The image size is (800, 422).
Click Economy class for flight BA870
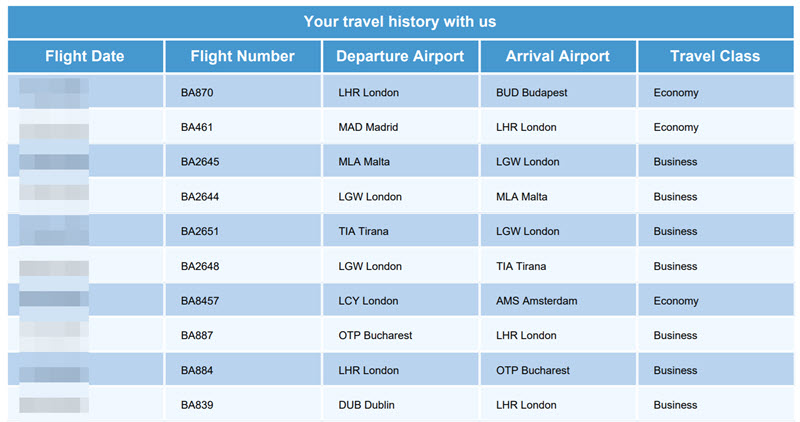coord(676,93)
